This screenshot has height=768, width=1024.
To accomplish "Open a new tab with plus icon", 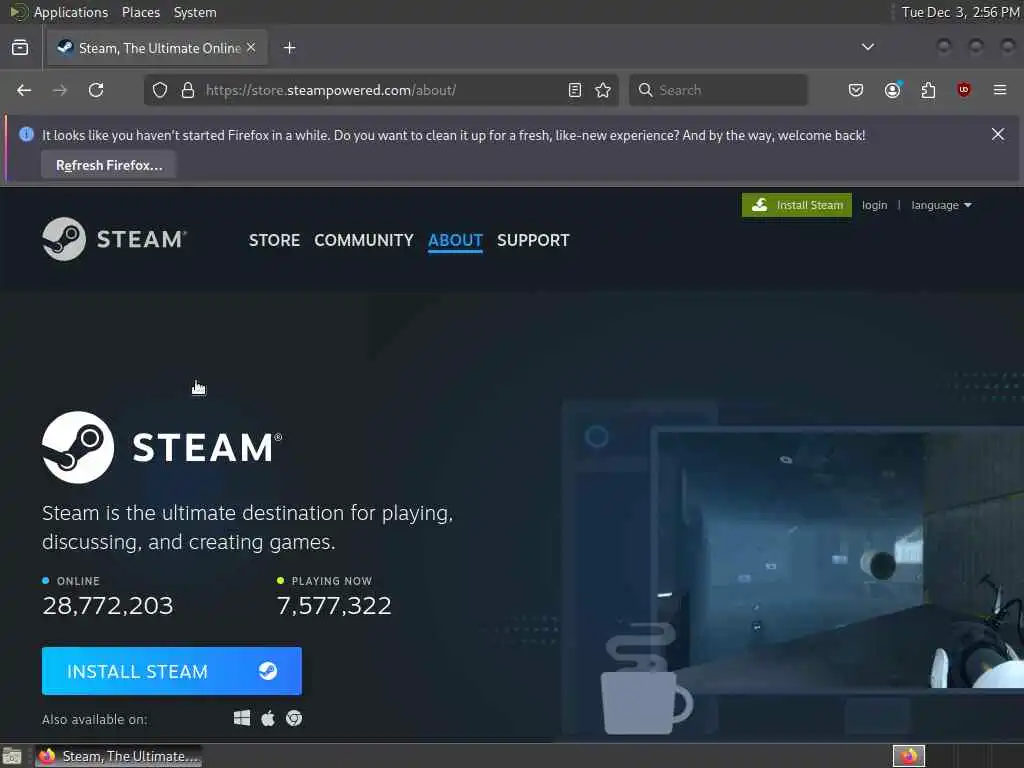I will [289, 48].
